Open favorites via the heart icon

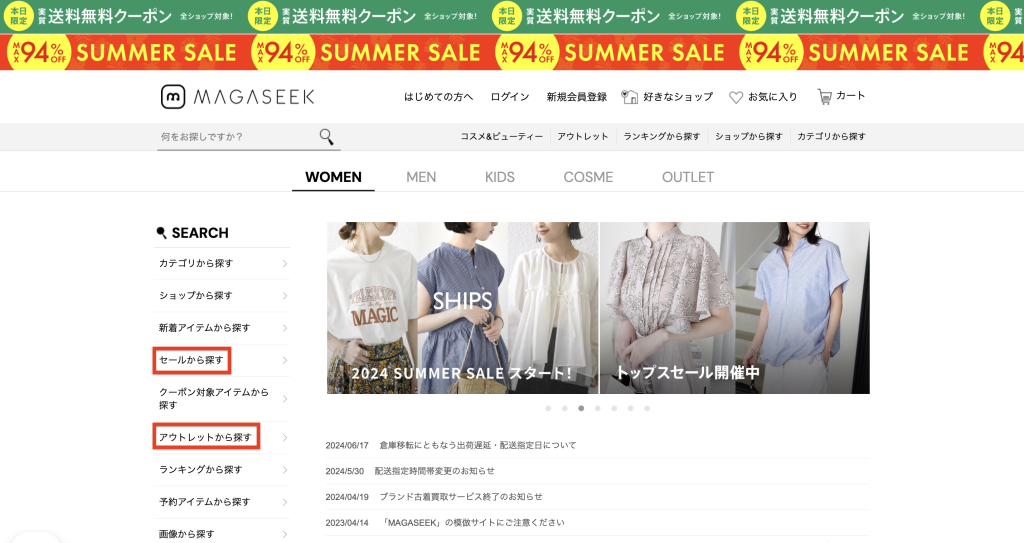(x=736, y=97)
